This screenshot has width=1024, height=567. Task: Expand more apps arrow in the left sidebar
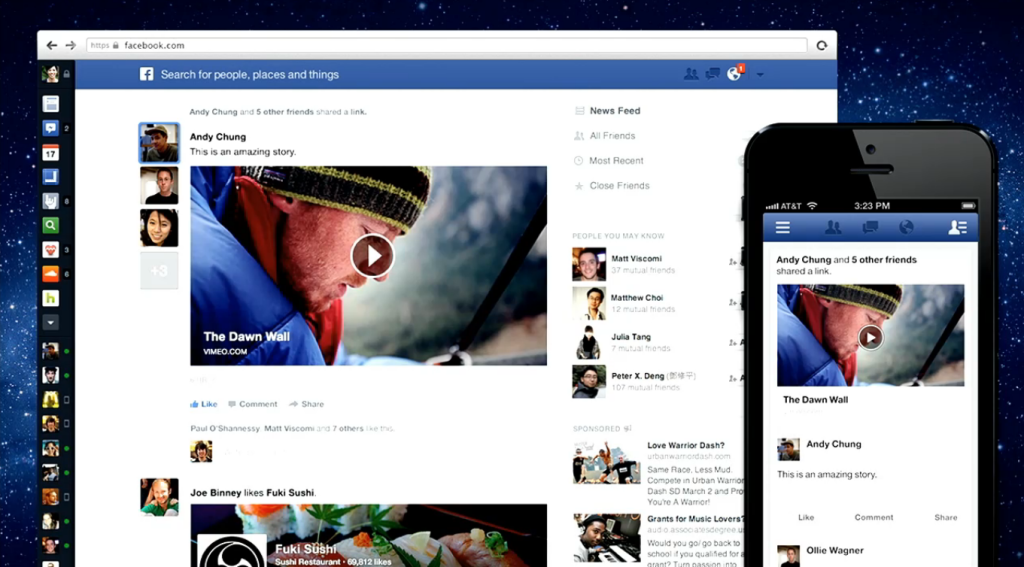[51, 323]
